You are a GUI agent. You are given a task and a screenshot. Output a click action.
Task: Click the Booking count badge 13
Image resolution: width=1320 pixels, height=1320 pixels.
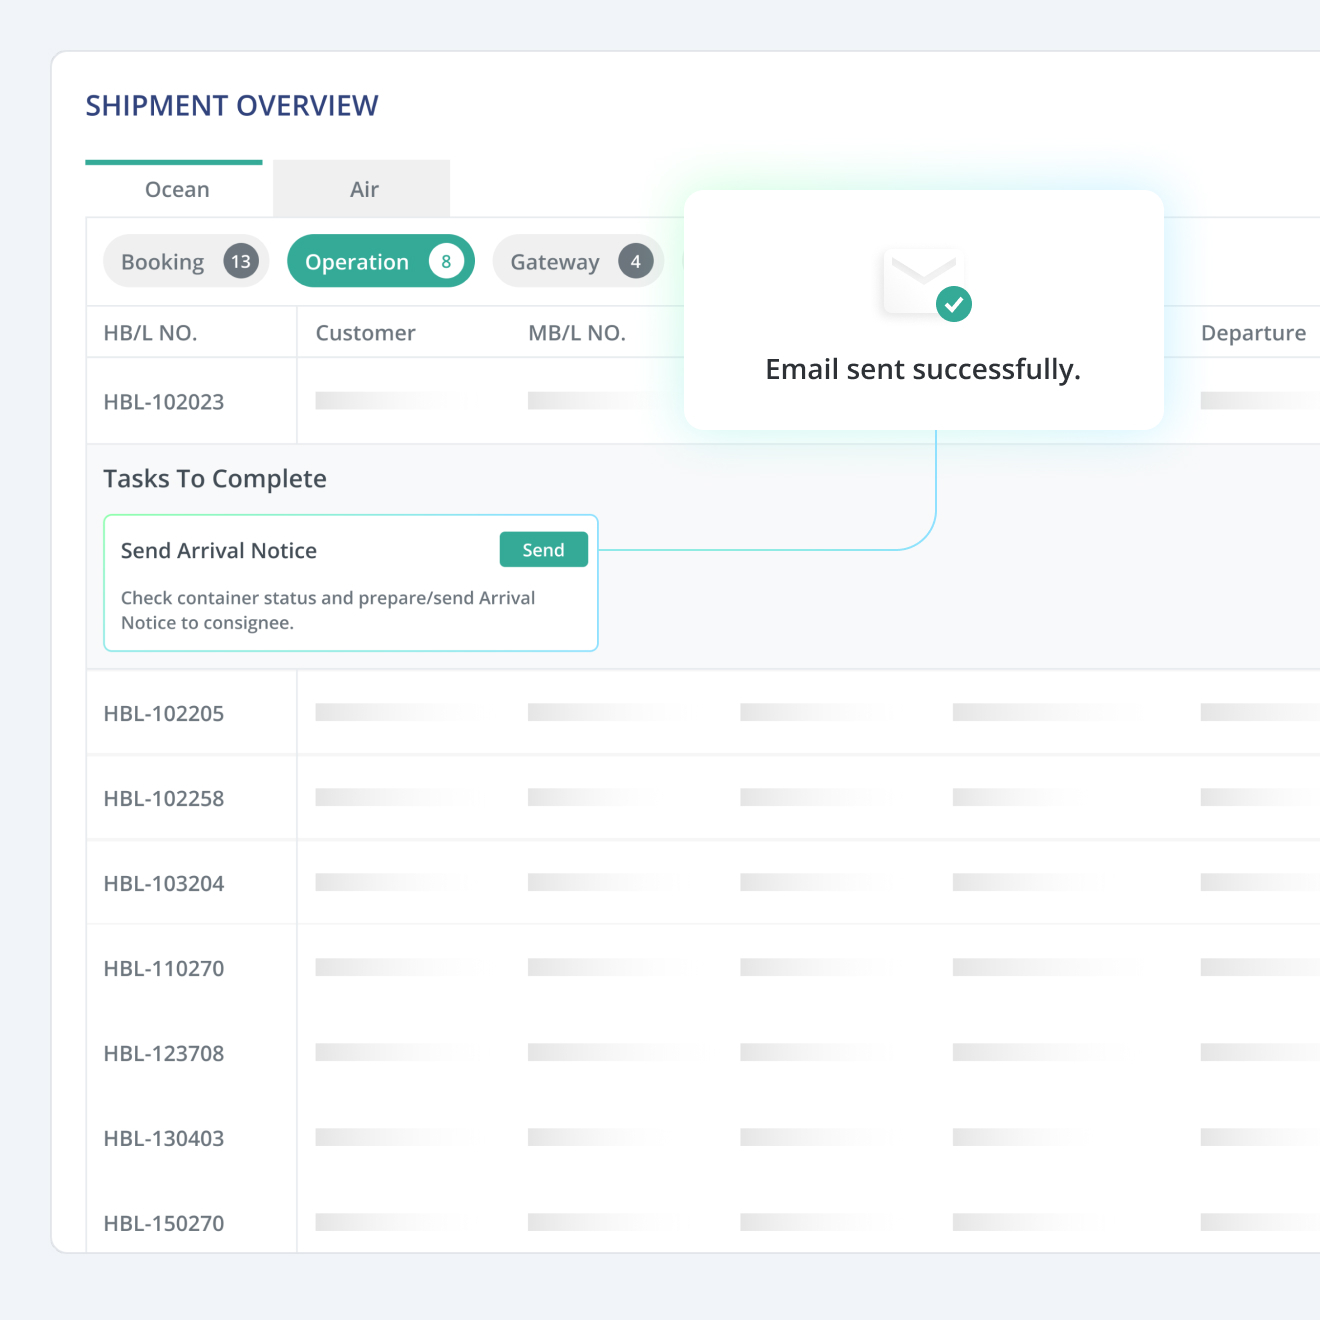point(241,262)
